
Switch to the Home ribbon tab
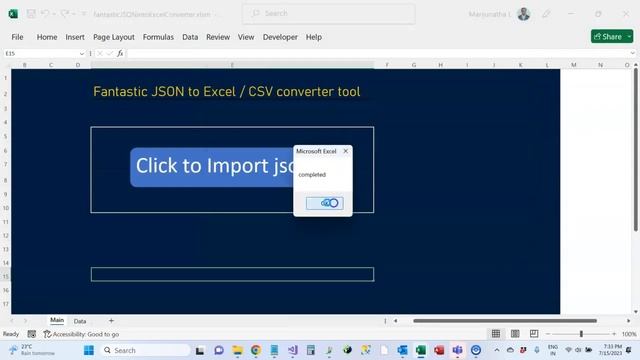coord(47,37)
